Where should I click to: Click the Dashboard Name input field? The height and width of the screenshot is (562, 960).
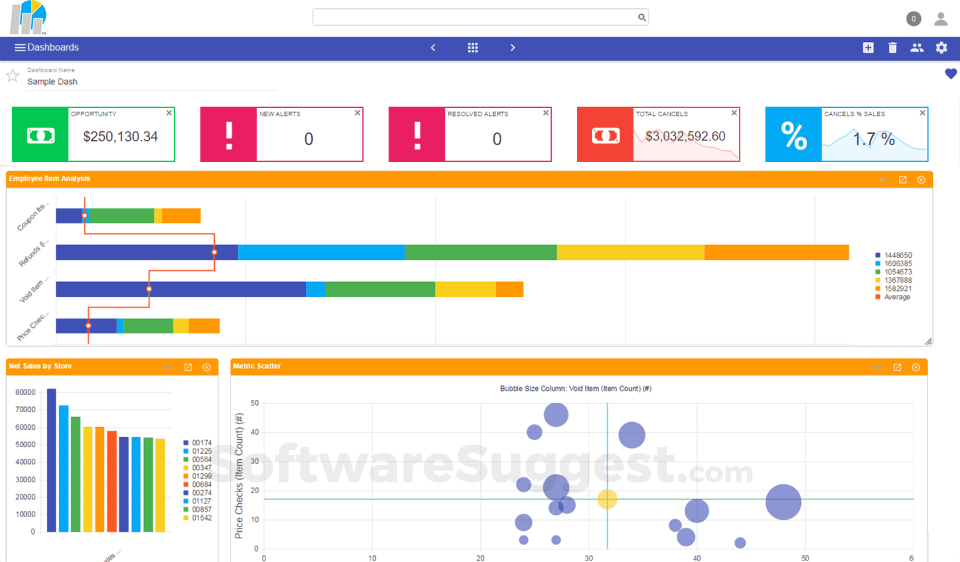coord(151,82)
